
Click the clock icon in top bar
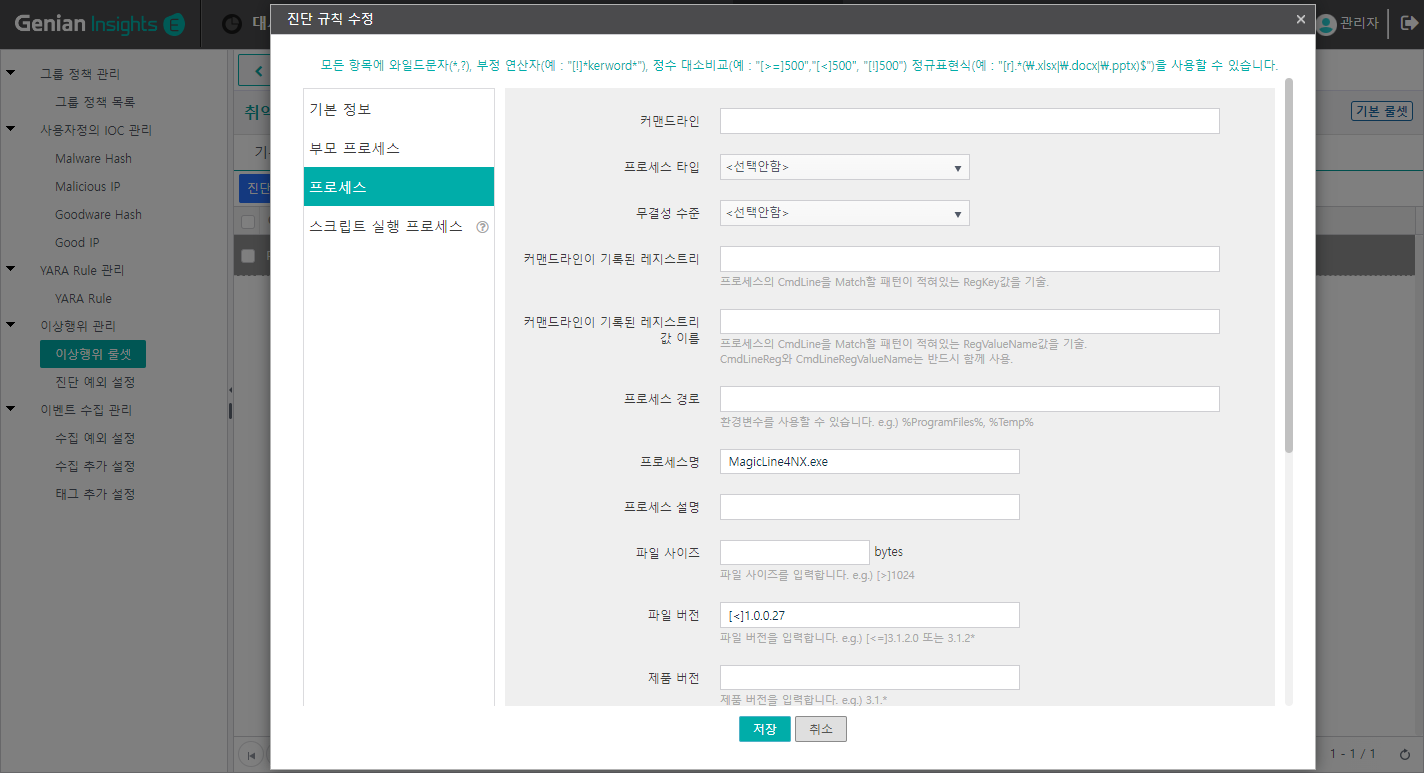point(232,24)
